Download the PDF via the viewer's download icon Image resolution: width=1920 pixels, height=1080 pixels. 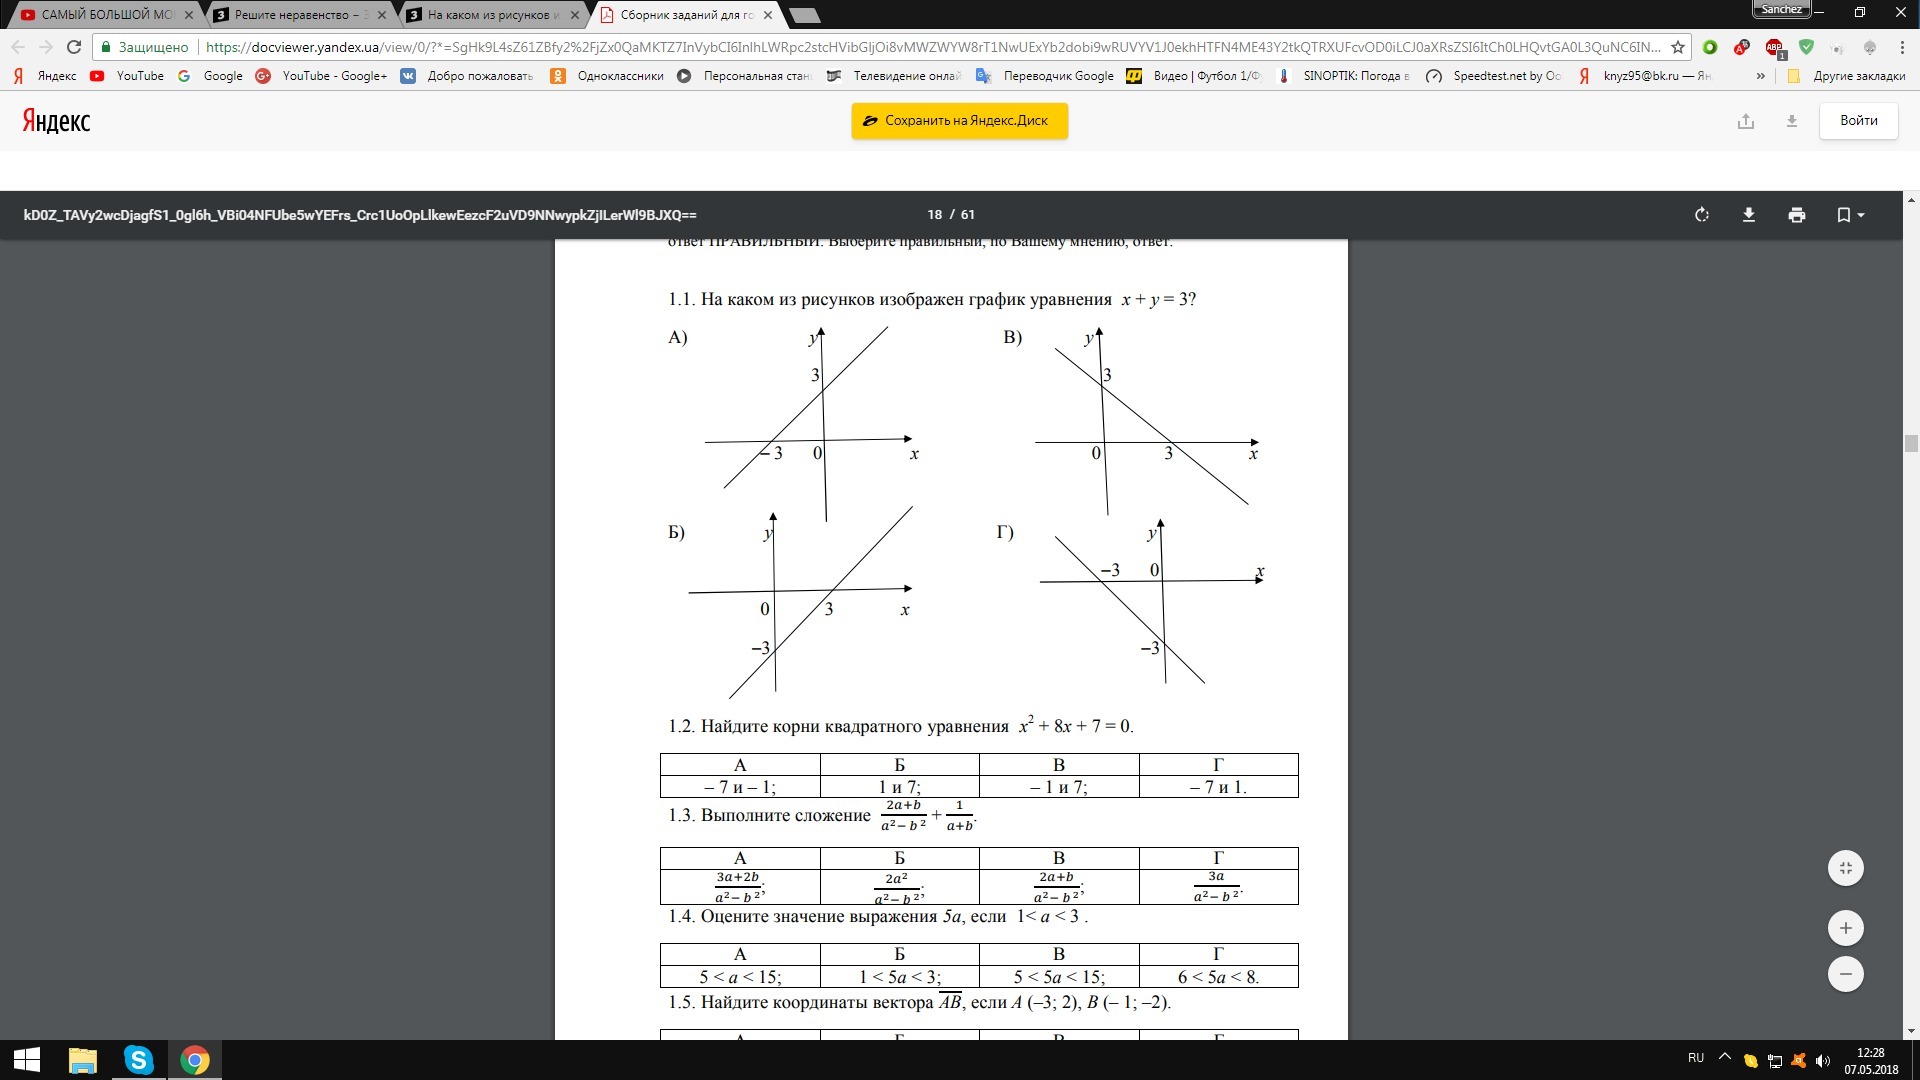[1749, 215]
